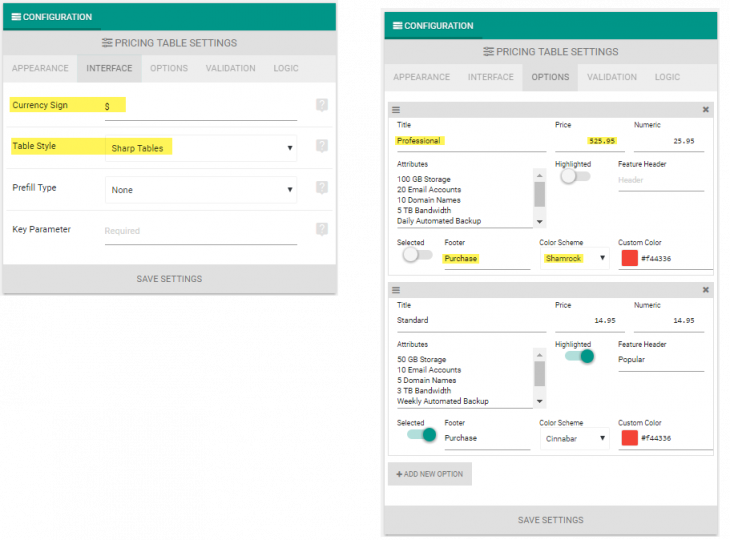Click the hamburger icon in the left Configuration header
730x540 pixels.
16,17
